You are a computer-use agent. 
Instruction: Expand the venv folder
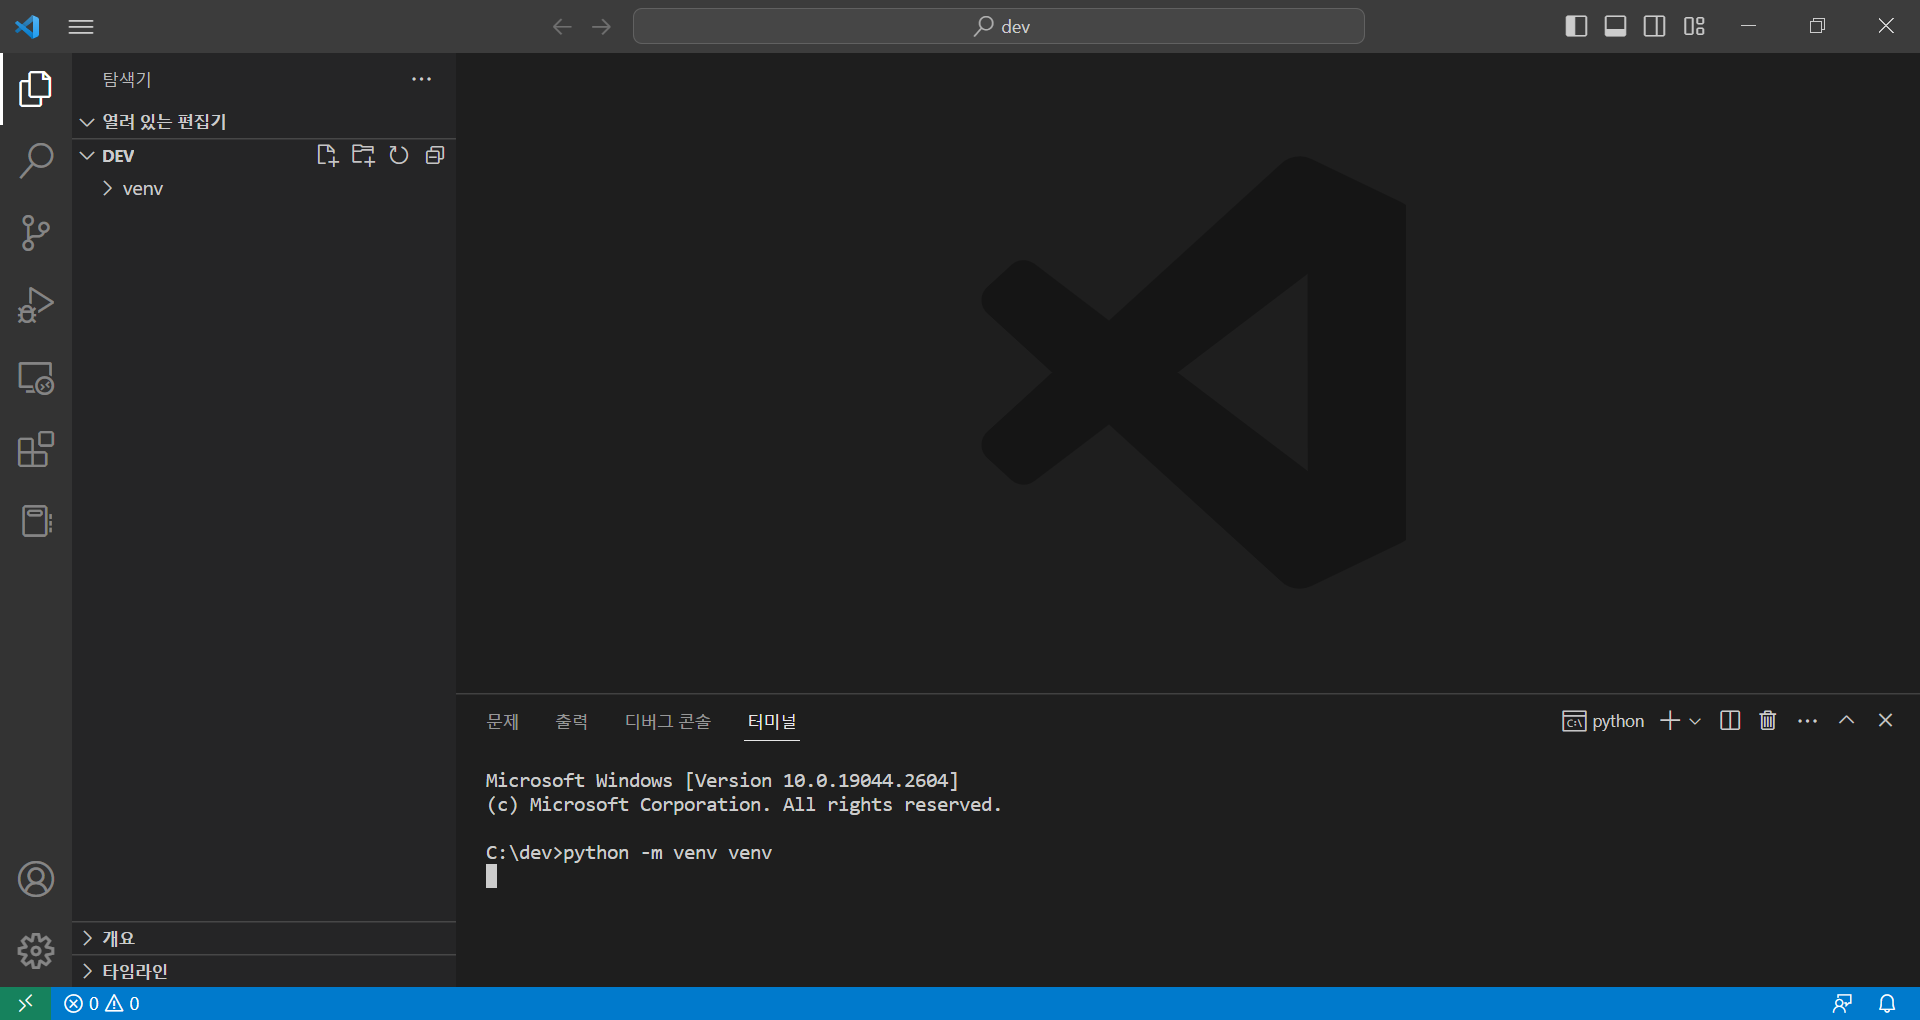click(x=264, y=188)
